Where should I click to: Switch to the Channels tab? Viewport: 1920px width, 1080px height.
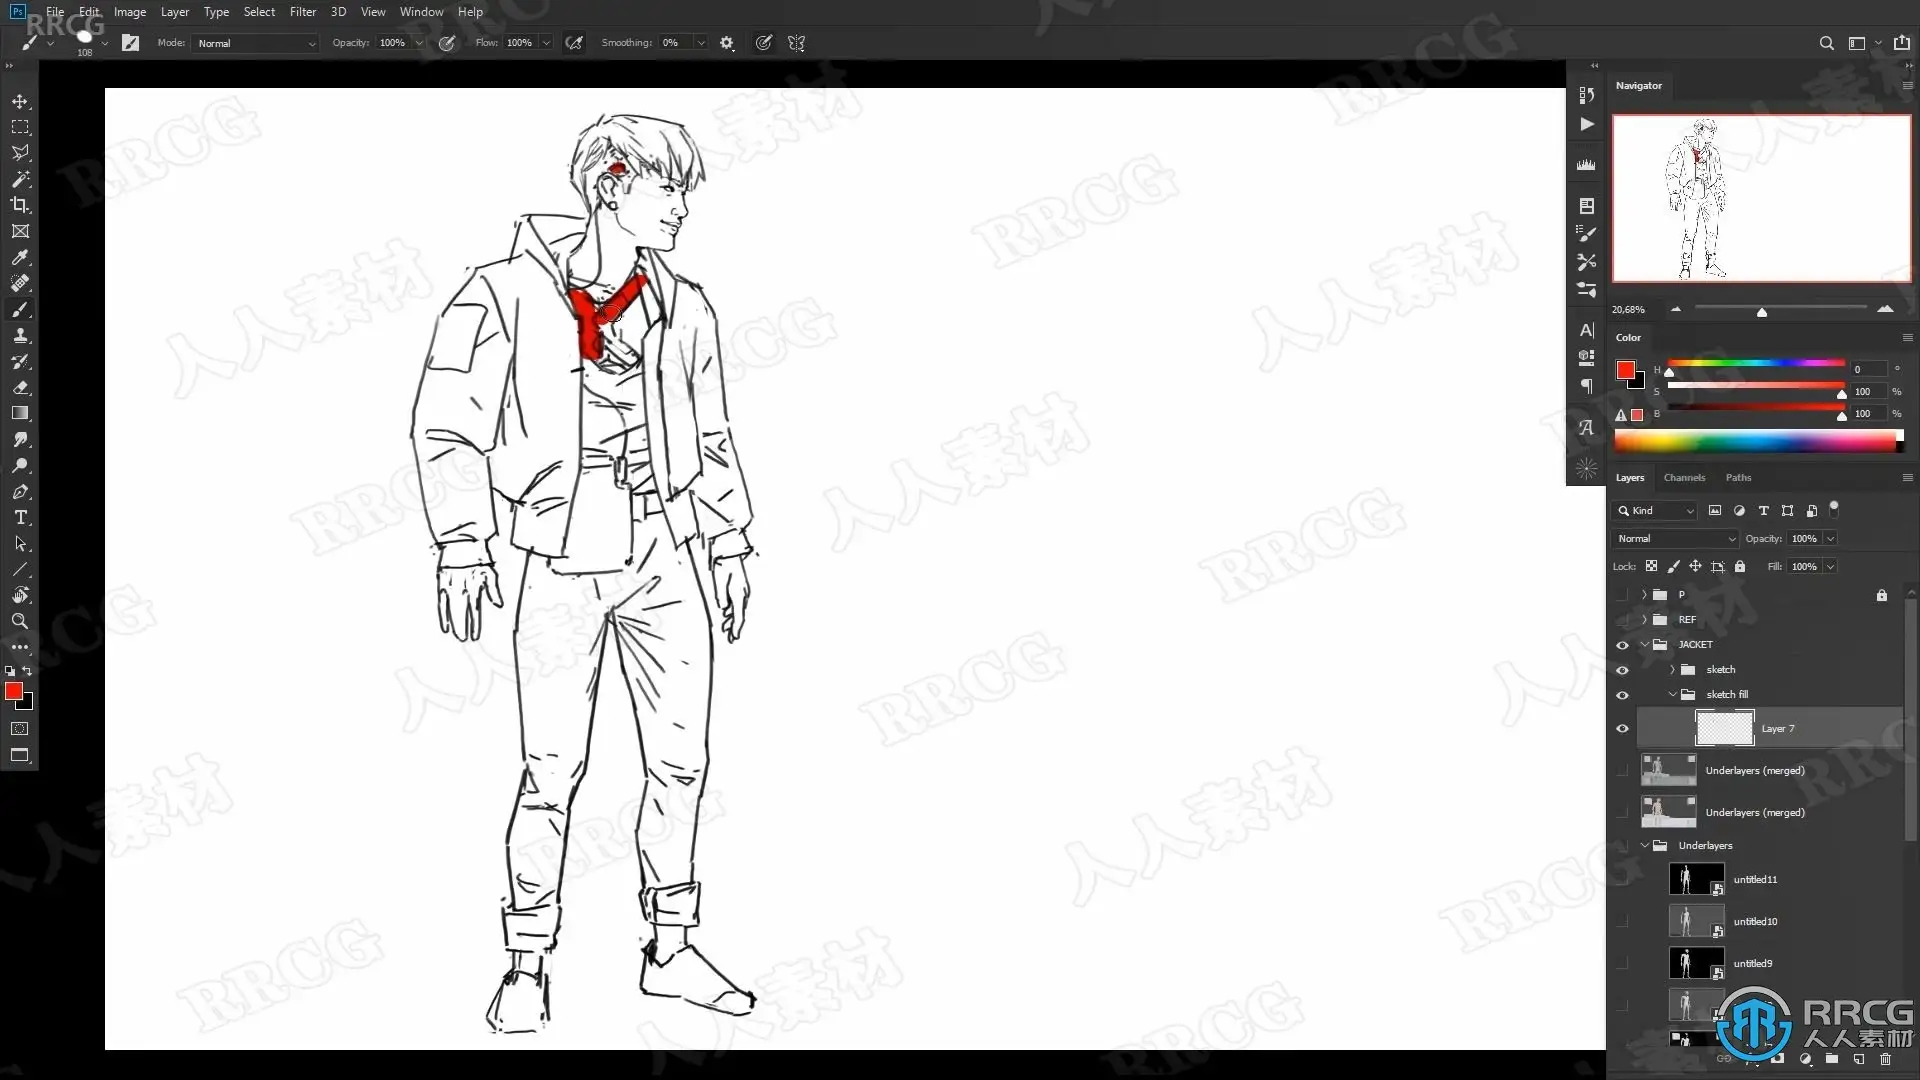click(1684, 478)
